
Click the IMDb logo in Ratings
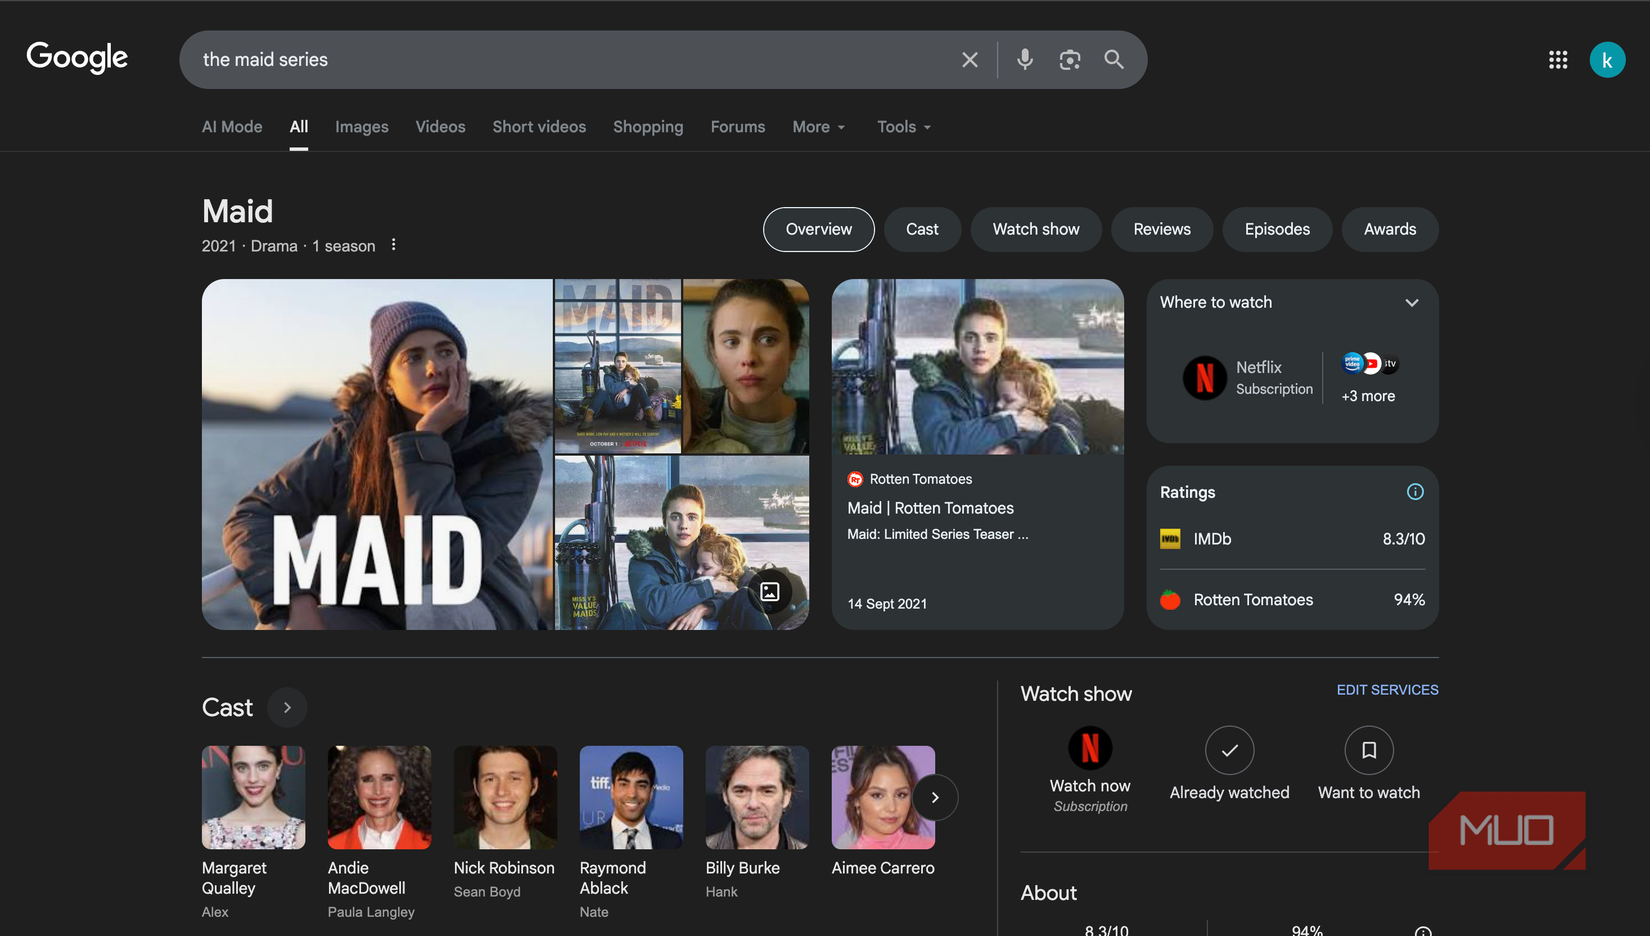pos(1170,539)
